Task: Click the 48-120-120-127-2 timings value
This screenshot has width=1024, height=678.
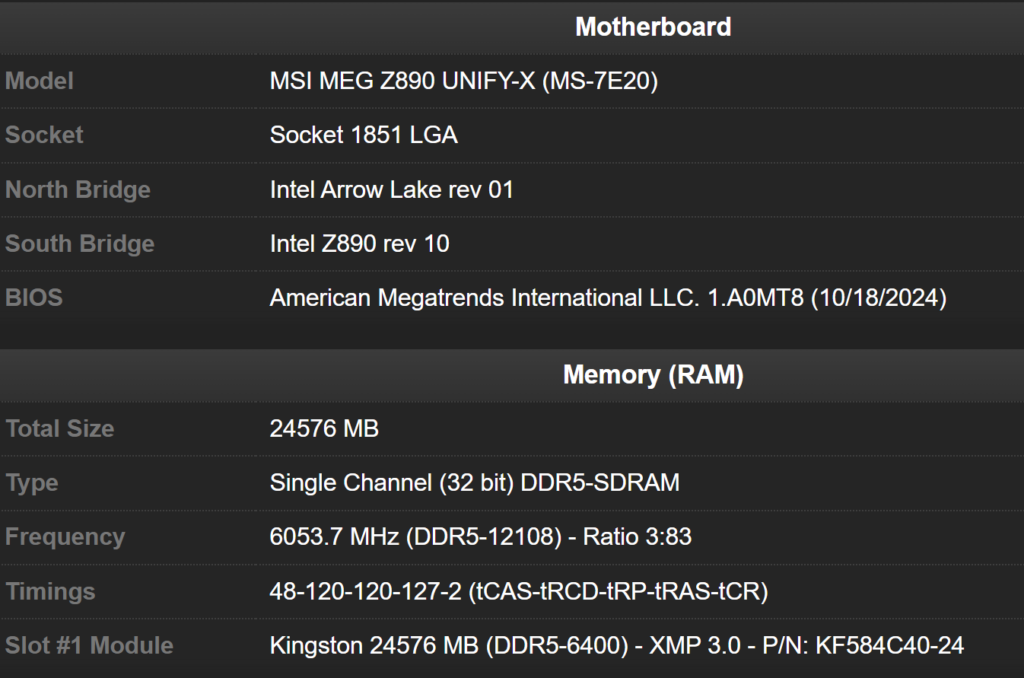Action: pos(518,592)
